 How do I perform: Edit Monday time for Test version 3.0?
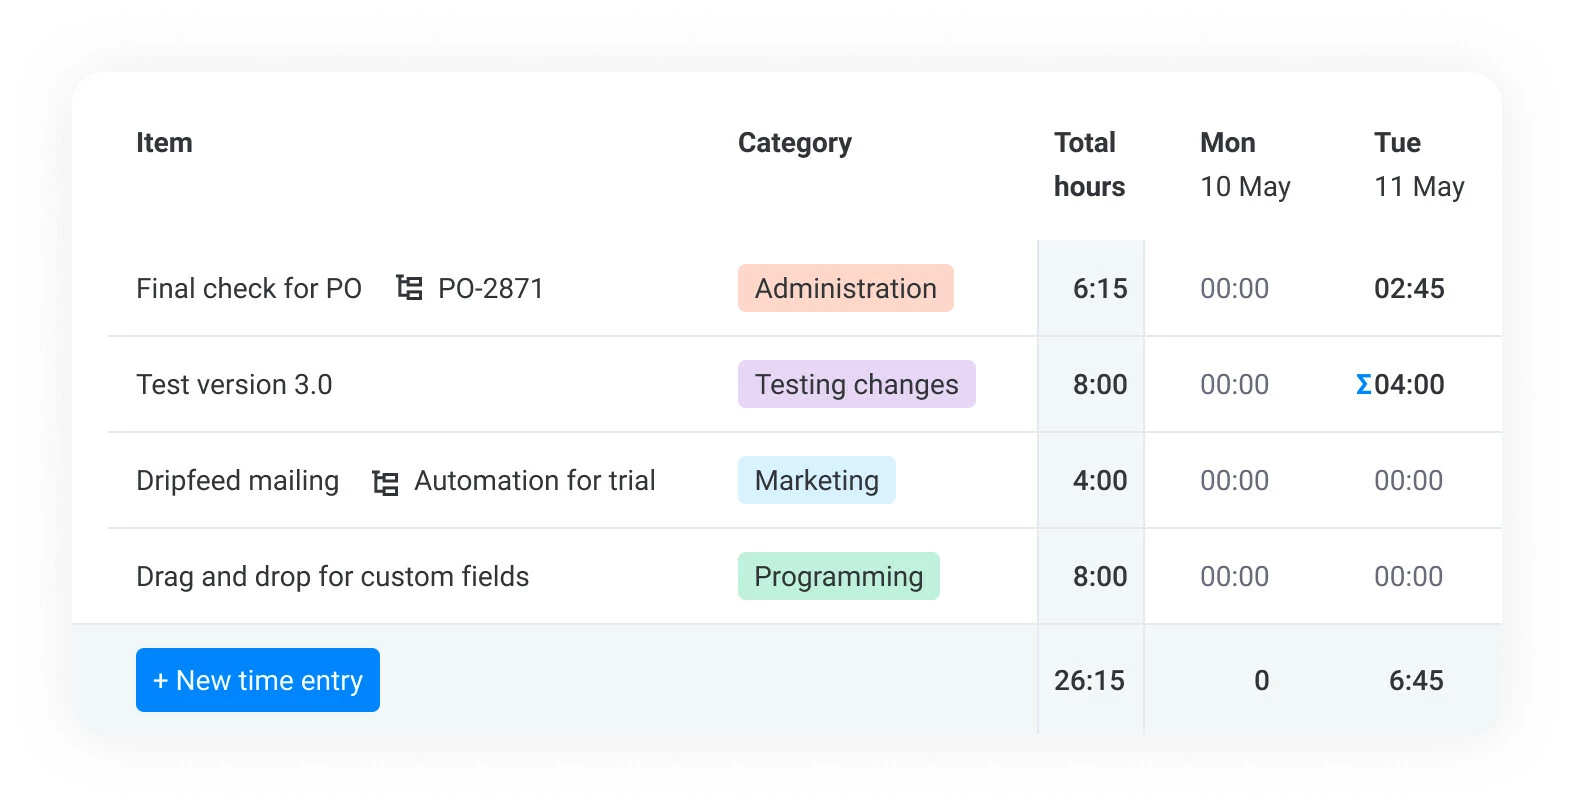1234,384
